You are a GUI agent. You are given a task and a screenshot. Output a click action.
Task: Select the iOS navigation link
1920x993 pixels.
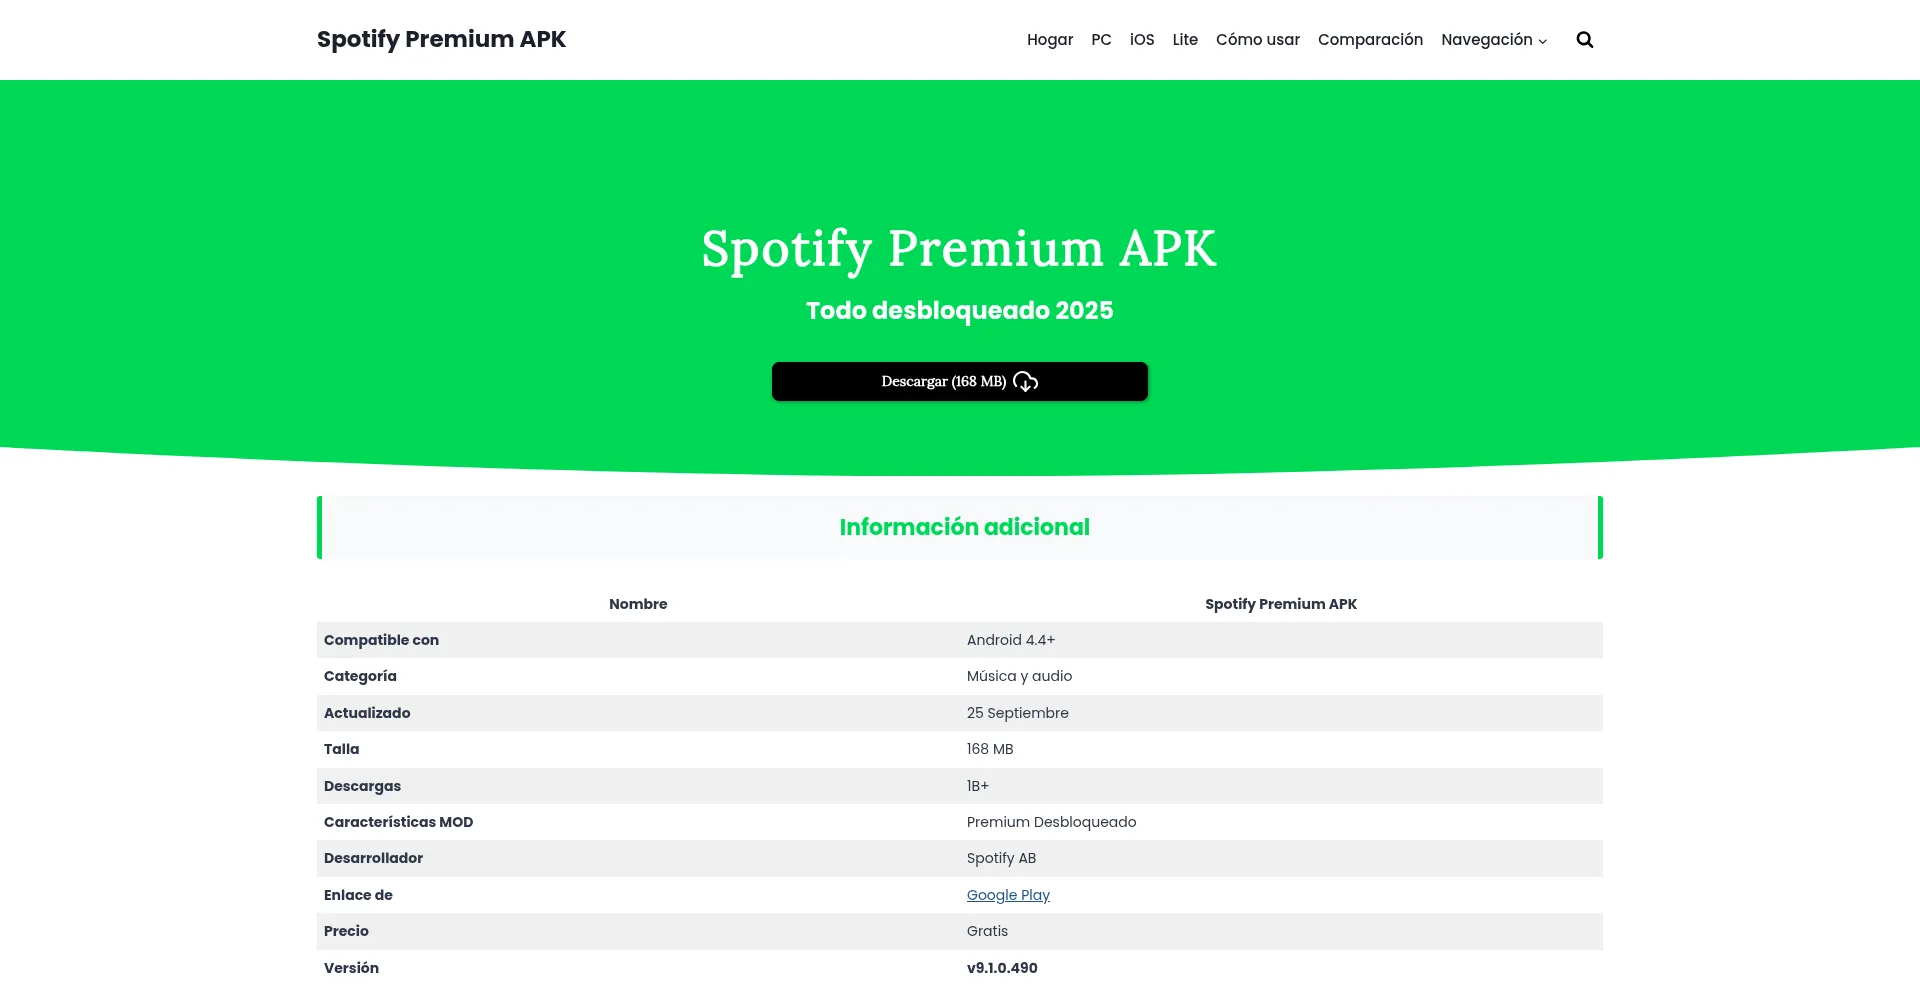(1141, 40)
